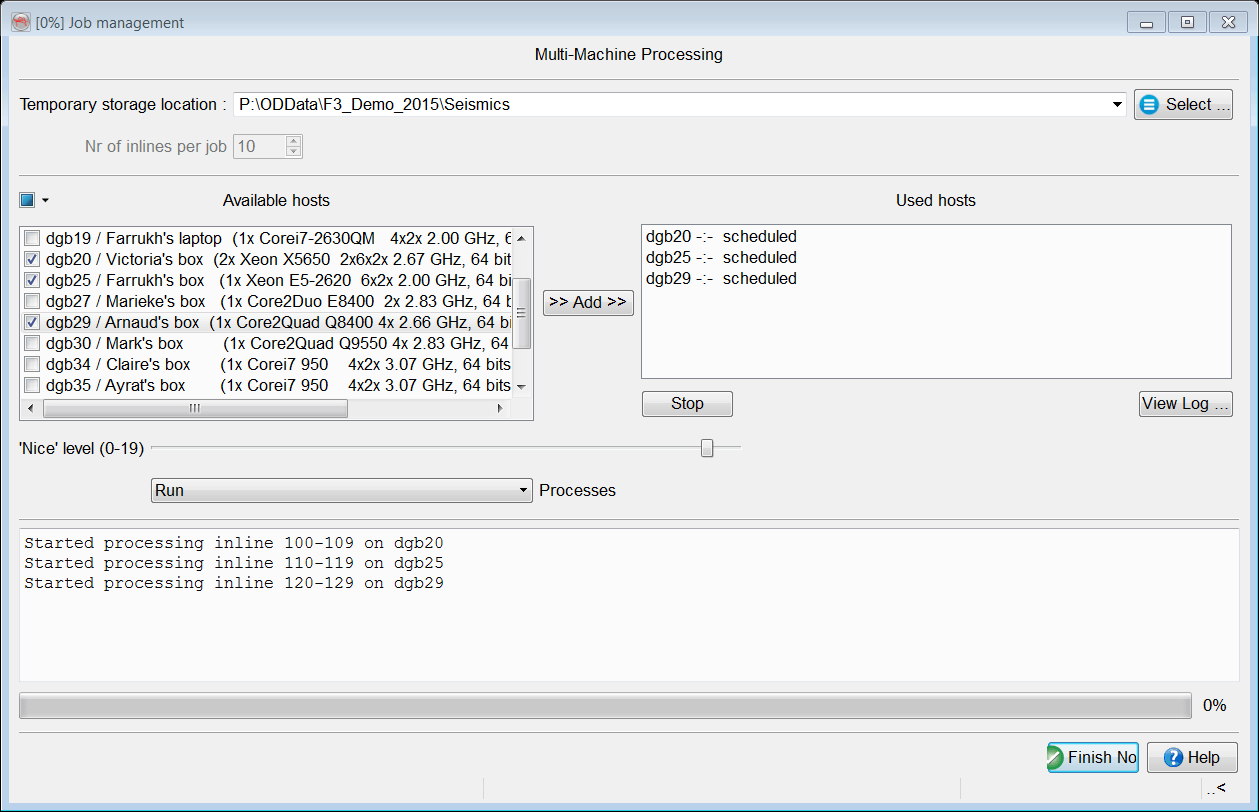Expand the Run processes dropdown
Image resolution: width=1259 pixels, height=812 pixels.
coord(522,491)
